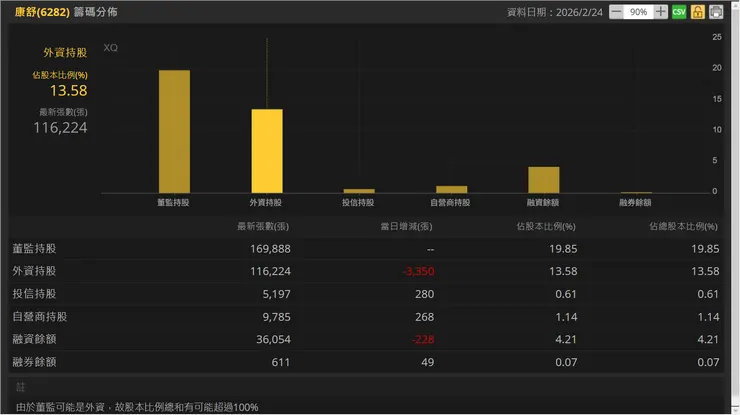740x415 pixels.
Task: Click the 資料日期：2026/2/24 date text
Action: (555, 12)
